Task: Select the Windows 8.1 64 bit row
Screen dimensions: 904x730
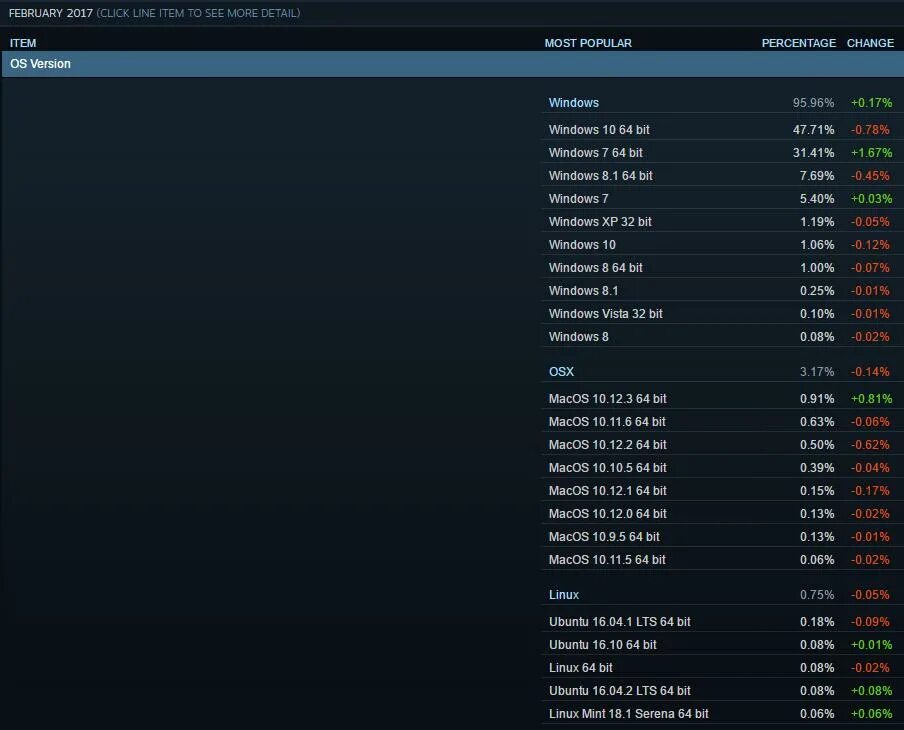Action: point(722,176)
